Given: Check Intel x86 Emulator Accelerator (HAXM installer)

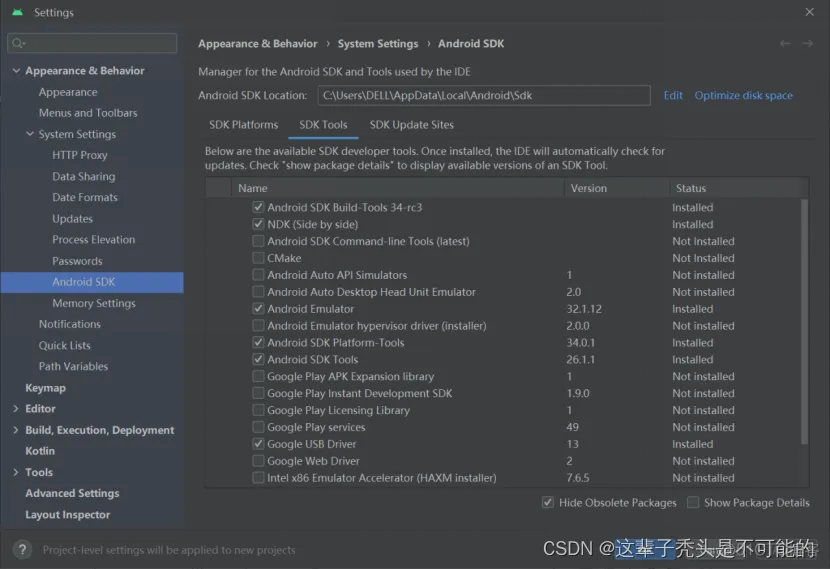Looking at the screenshot, I should point(258,477).
